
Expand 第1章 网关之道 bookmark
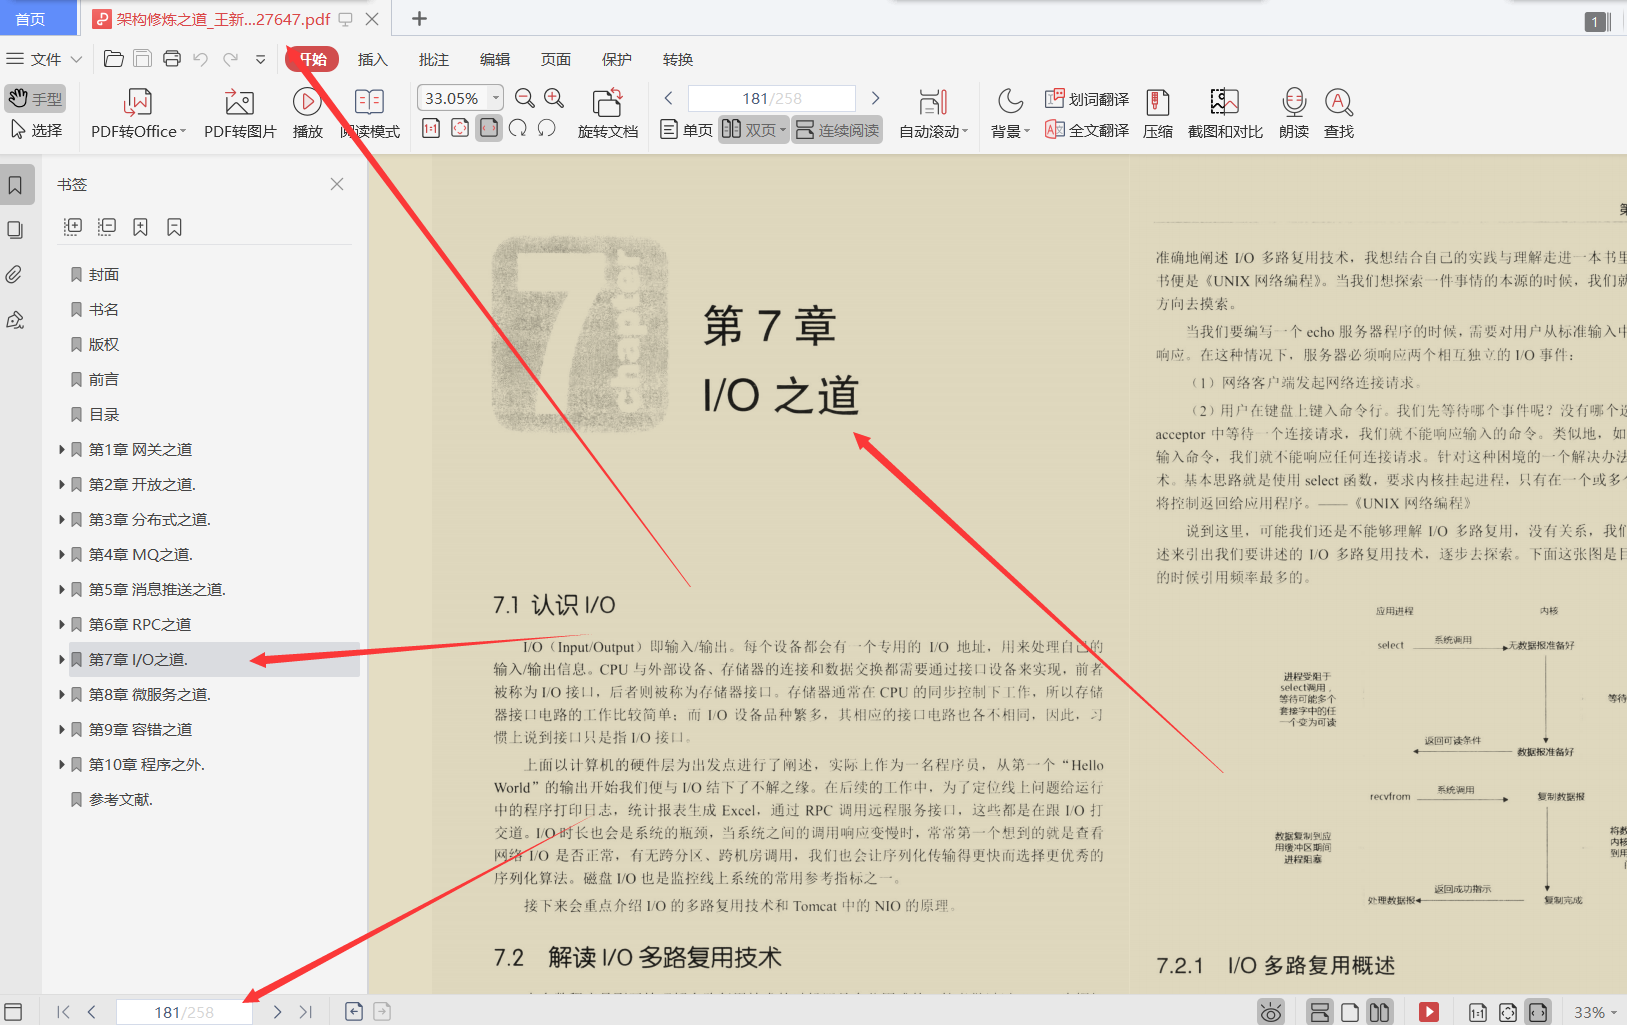[x=62, y=450]
